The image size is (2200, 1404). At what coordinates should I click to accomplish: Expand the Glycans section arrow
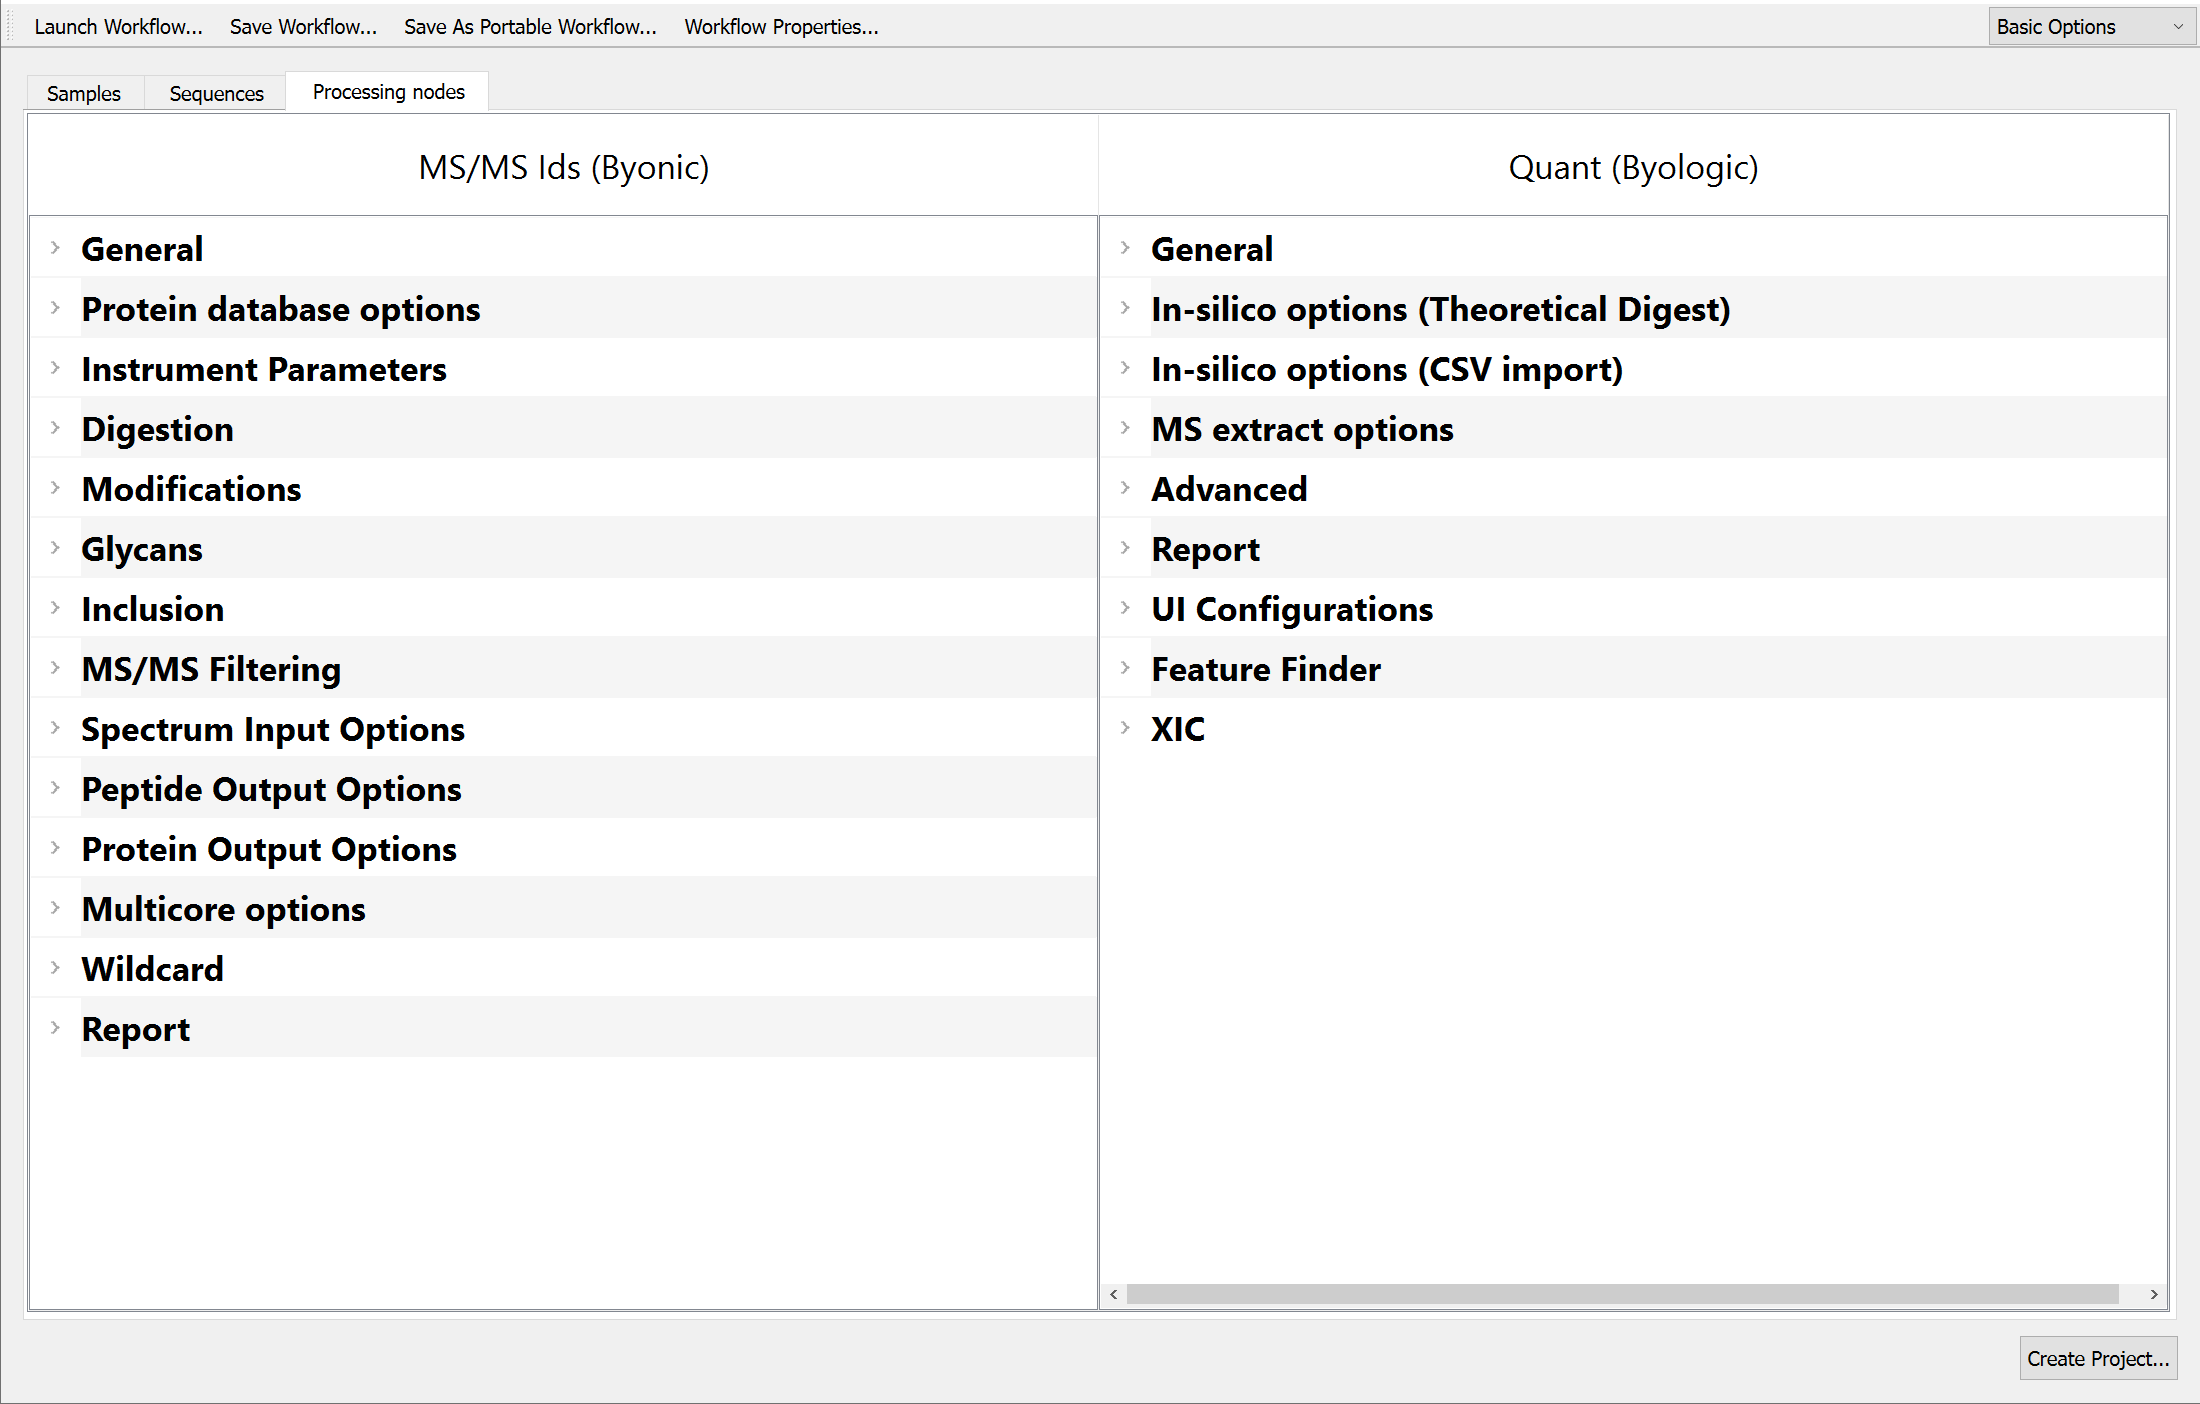55,548
